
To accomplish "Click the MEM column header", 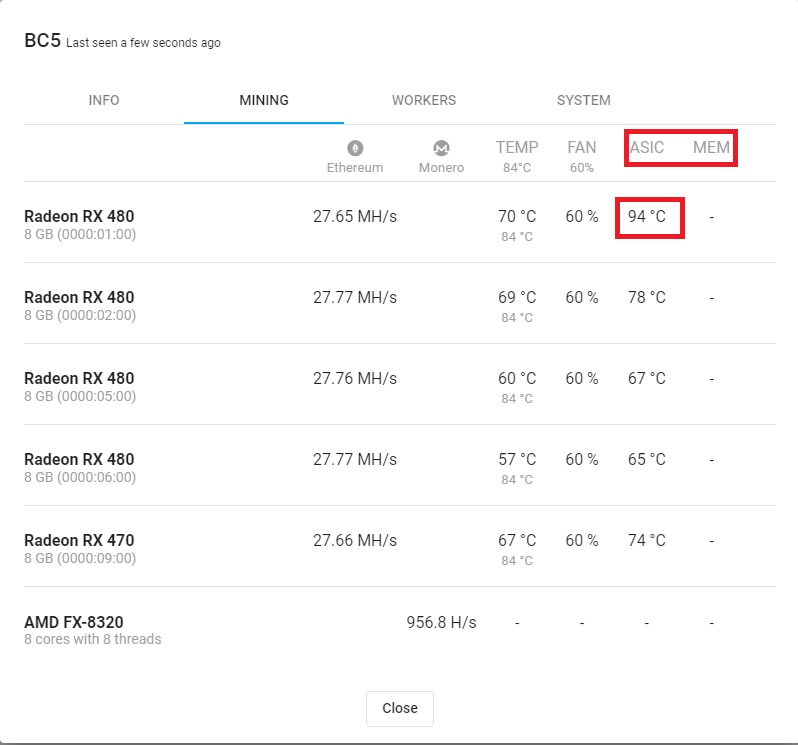I will (x=711, y=148).
